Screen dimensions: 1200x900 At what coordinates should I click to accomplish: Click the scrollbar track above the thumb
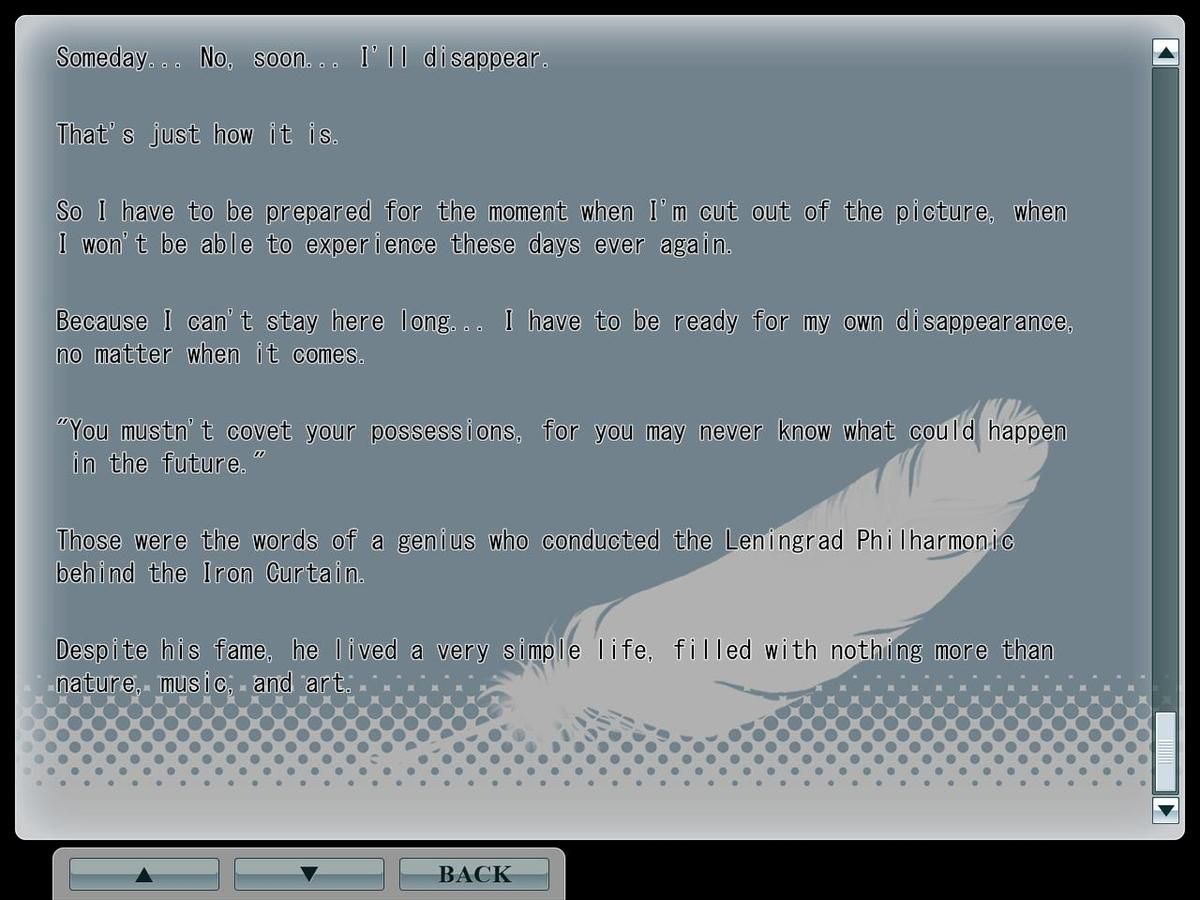1166,390
